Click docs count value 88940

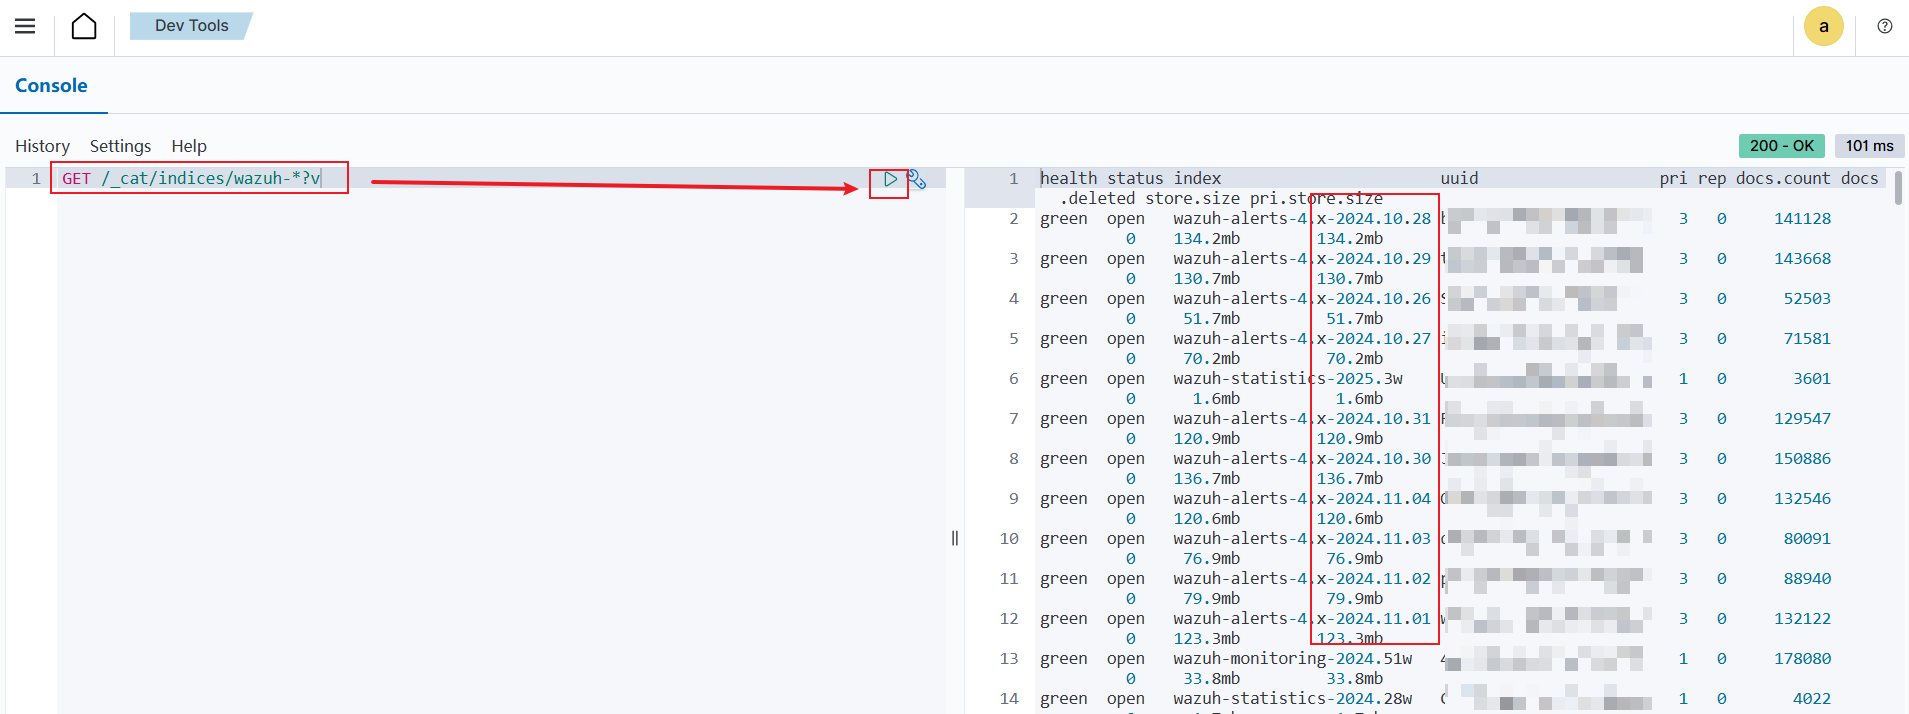click(1807, 578)
